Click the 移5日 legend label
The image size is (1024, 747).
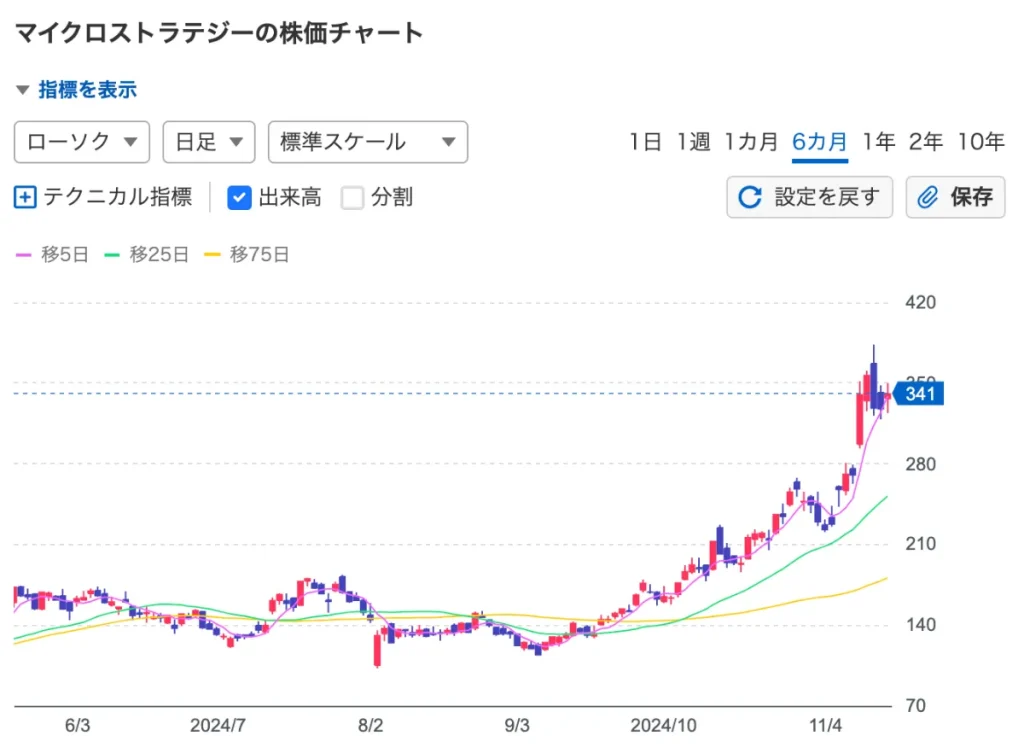click(65, 255)
